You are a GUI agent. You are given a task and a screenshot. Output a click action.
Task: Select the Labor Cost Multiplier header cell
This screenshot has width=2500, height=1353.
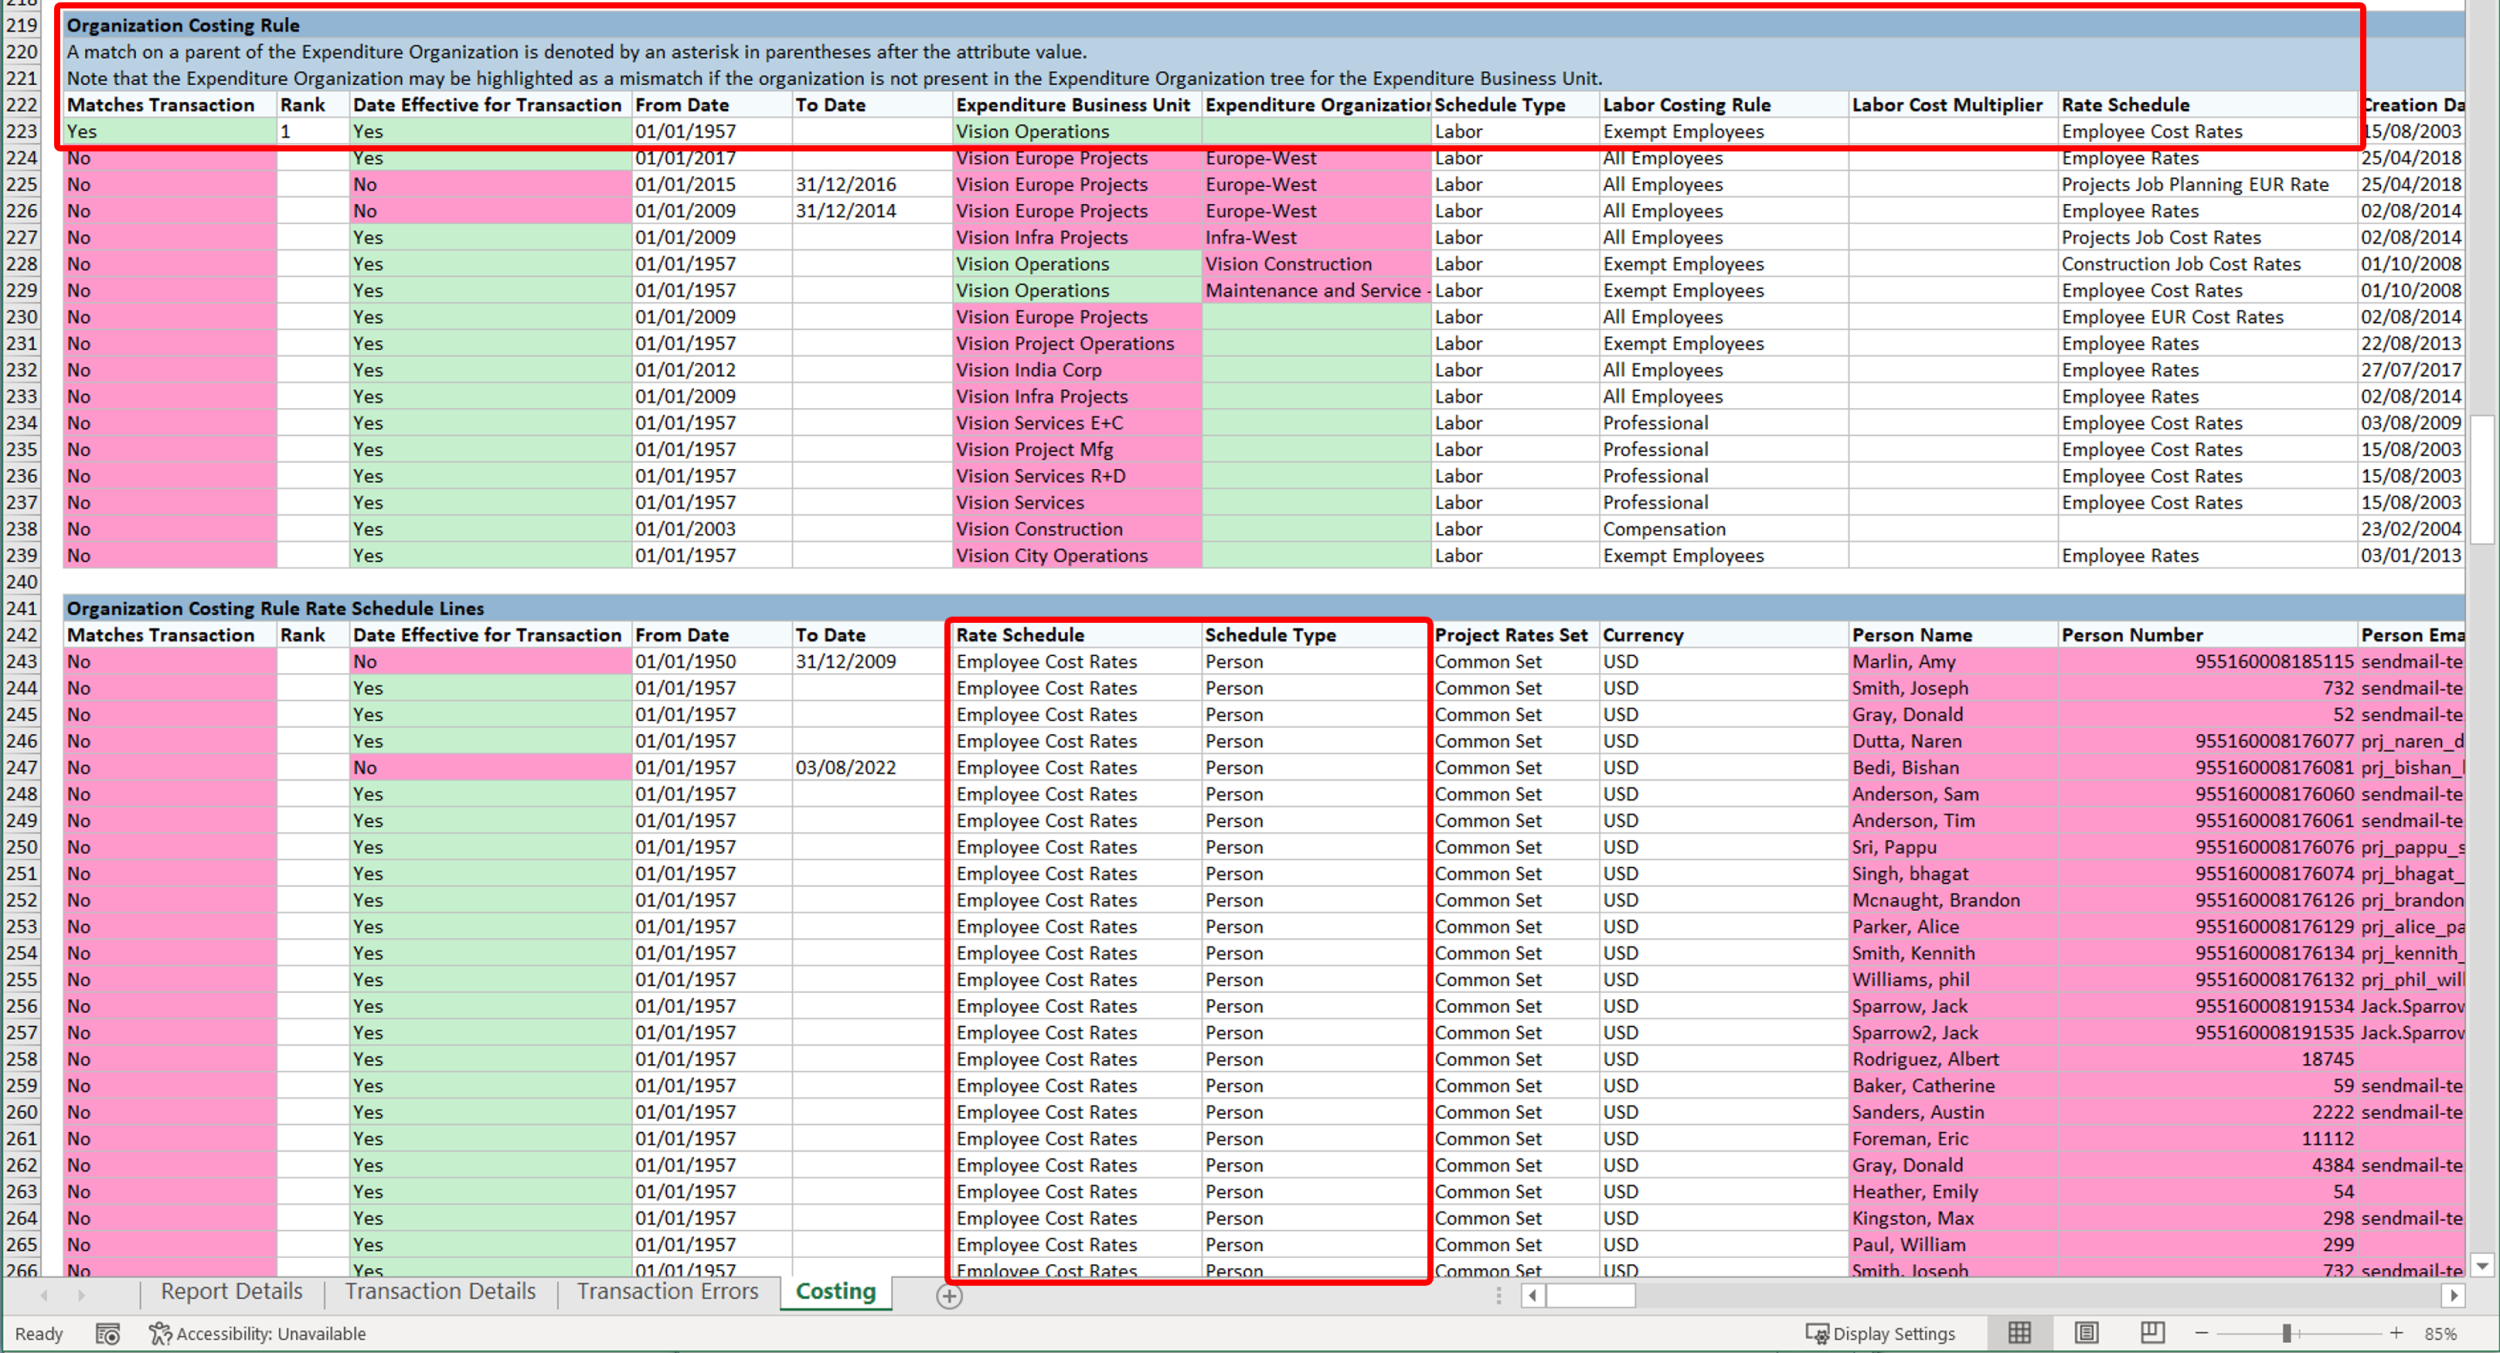pyautogui.click(x=1952, y=105)
